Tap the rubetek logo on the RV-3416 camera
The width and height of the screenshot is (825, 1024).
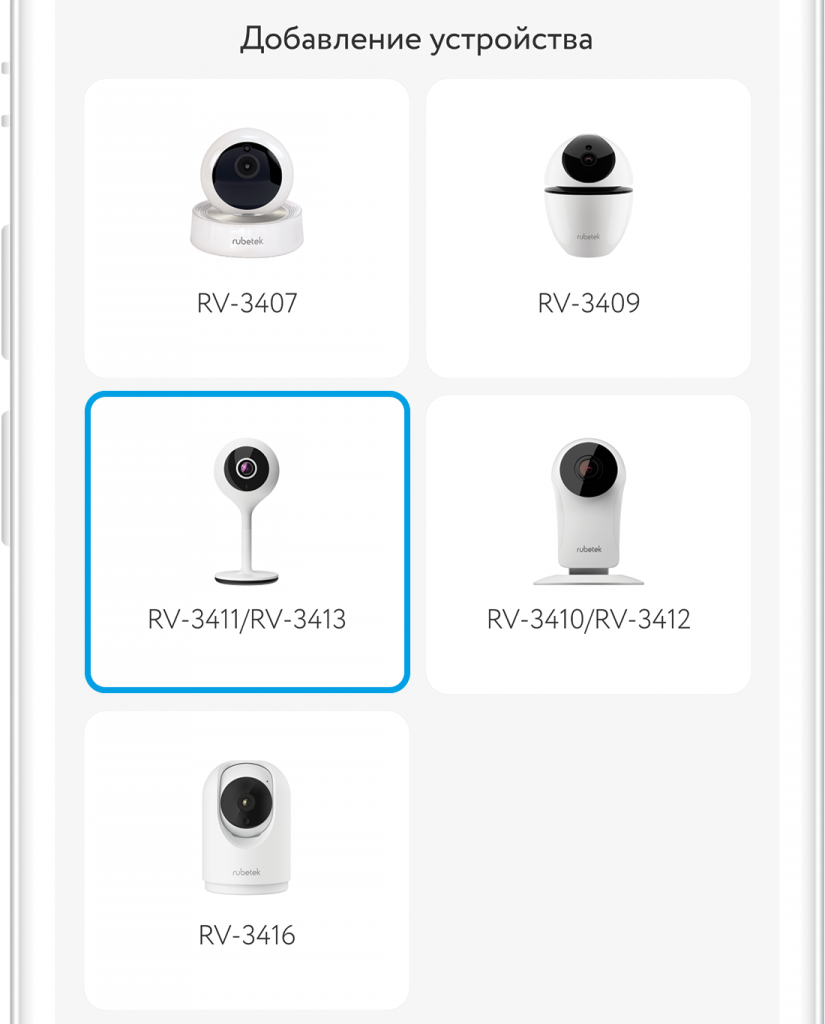[246, 872]
